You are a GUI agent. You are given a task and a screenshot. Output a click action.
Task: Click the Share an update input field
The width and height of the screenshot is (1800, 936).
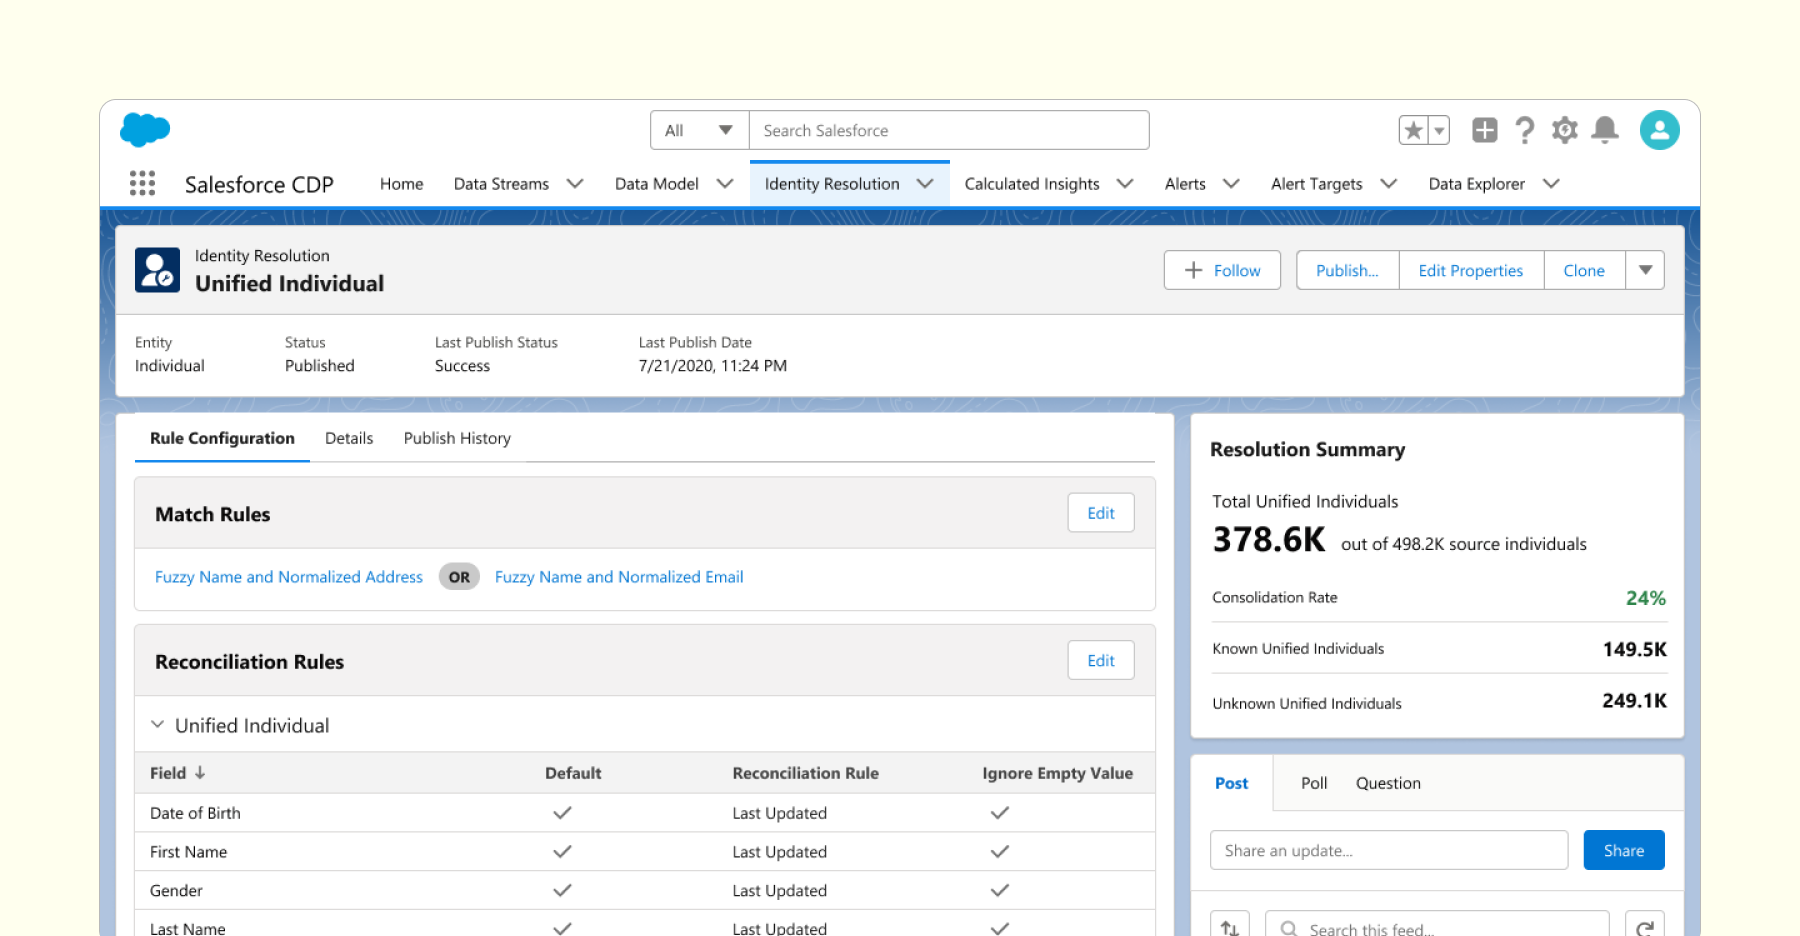1388,850
